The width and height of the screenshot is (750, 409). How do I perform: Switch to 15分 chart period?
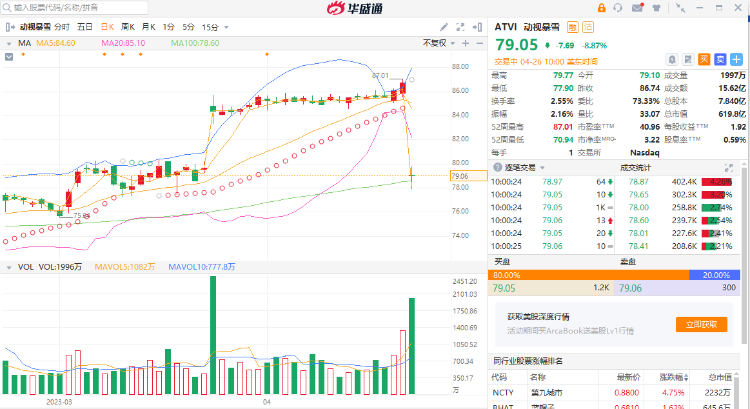[210, 27]
